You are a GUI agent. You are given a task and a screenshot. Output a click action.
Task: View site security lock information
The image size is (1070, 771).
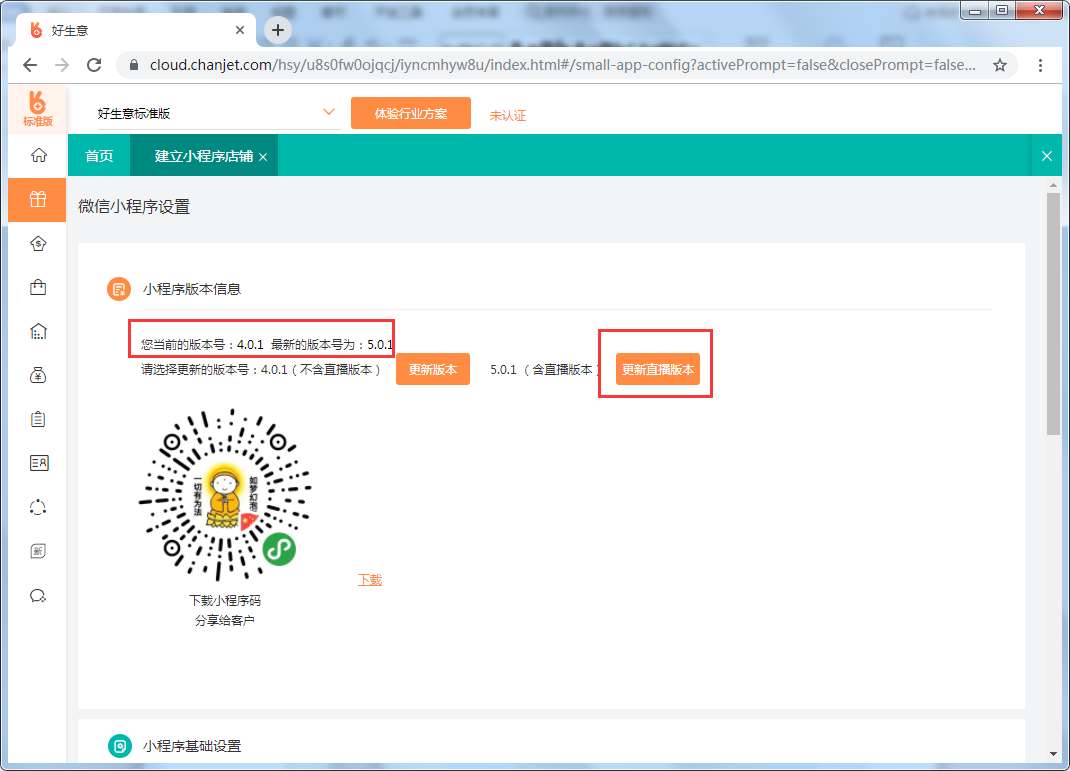coord(134,65)
